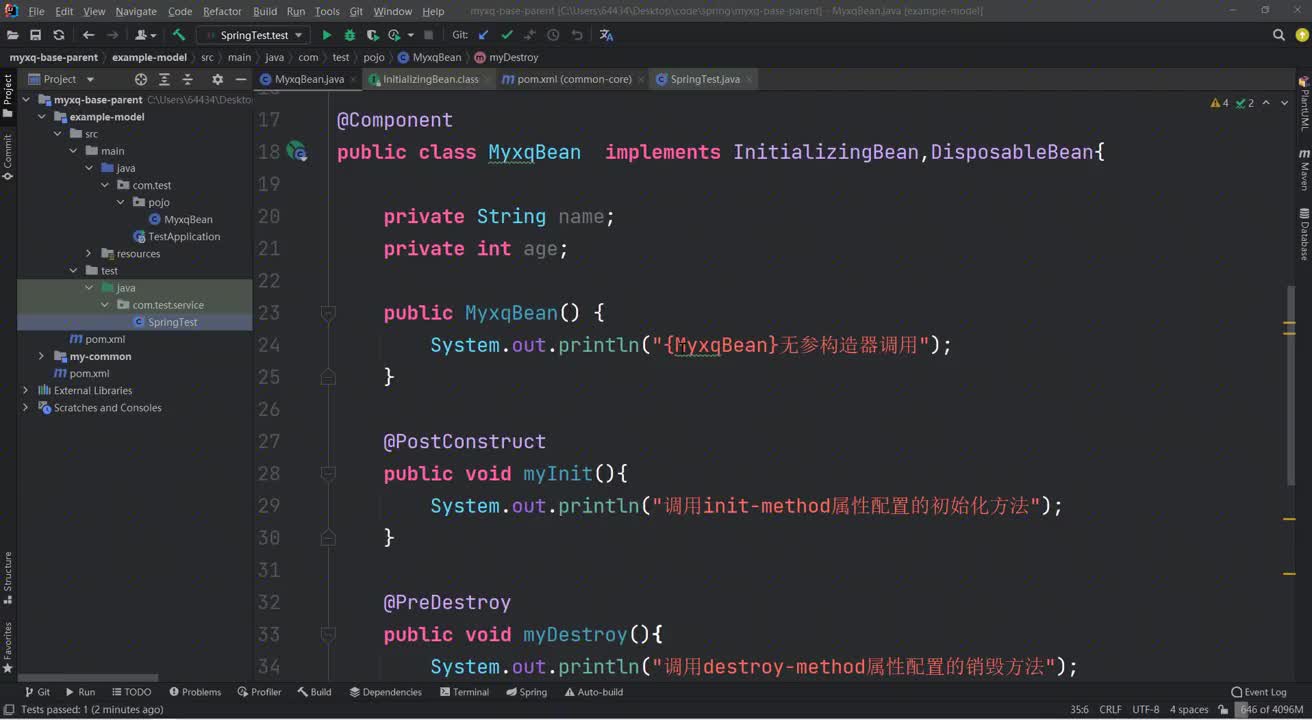Fold the MyxqBean constructor at line 23

[327, 313]
